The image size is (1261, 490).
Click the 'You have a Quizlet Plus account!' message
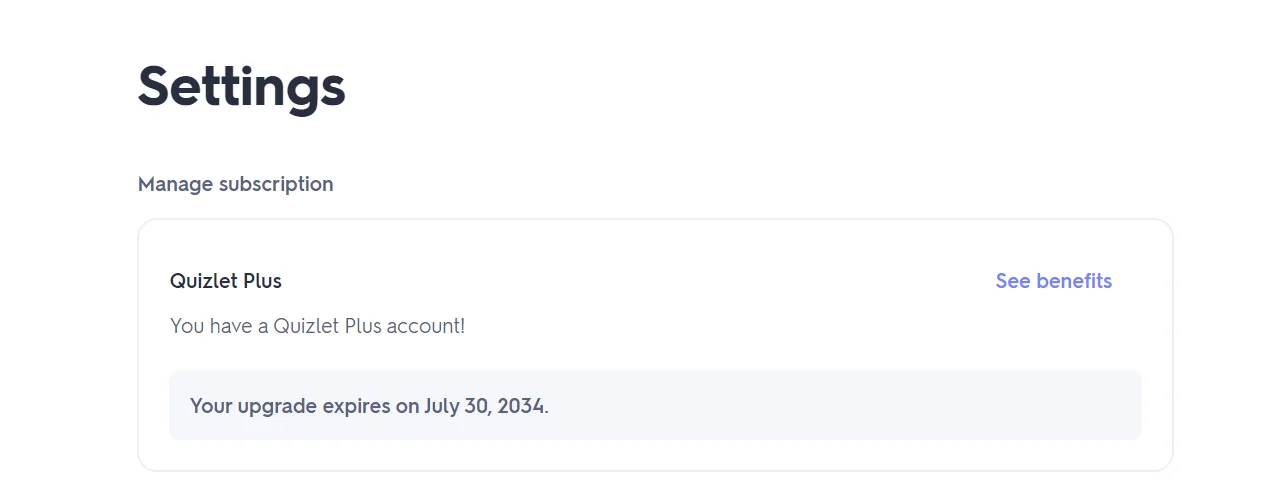pos(317,326)
